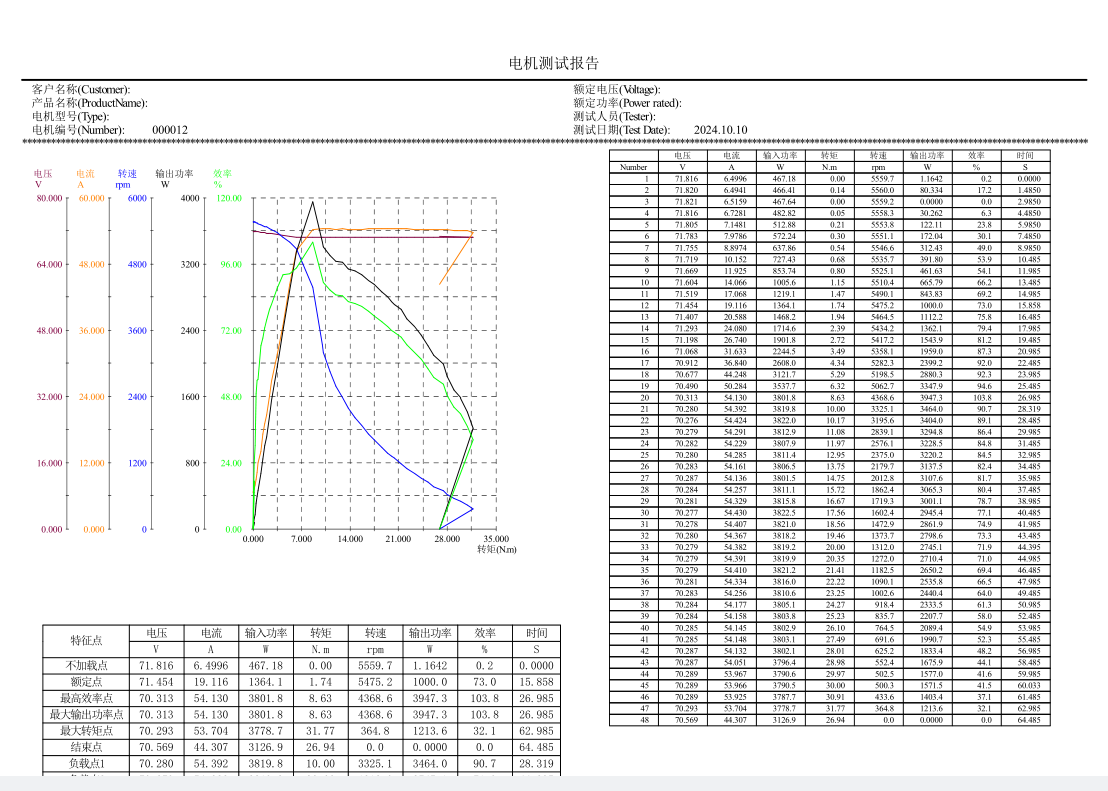Click the Number header in data table
Screen dimensions: 1108x791
[633, 168]
